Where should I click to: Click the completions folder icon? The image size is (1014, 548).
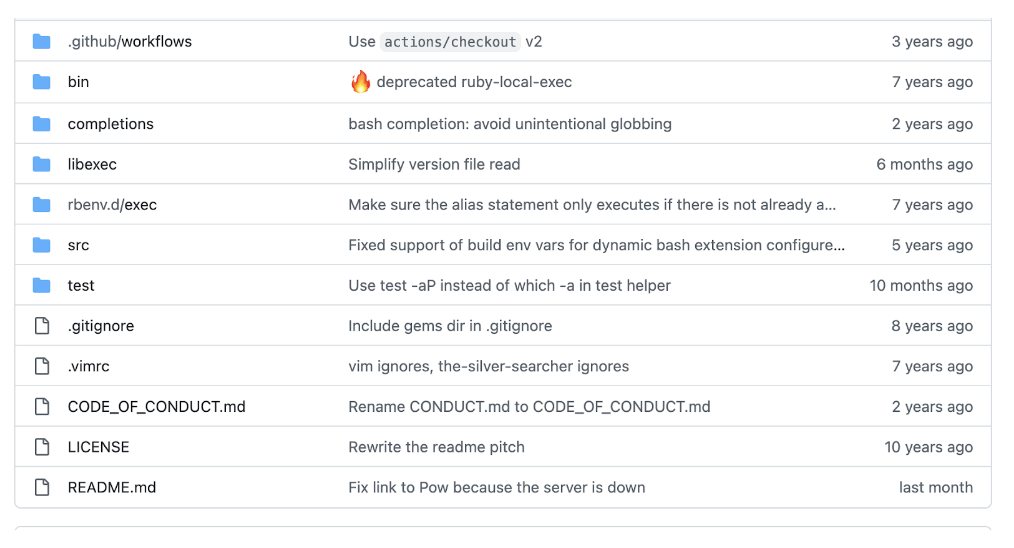coord(41,124)
